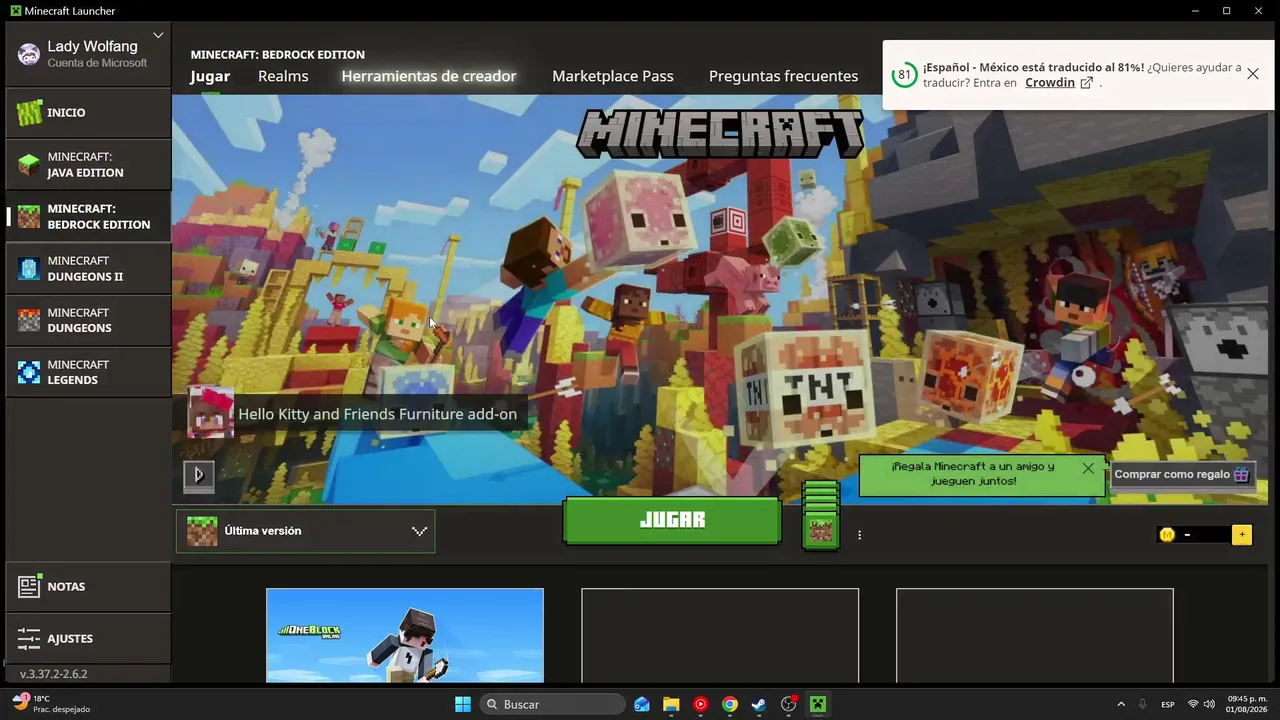Open Google Chrome from the taskbar
Image resolution: width=1280 pixels, height=720 pixels.
730,704
